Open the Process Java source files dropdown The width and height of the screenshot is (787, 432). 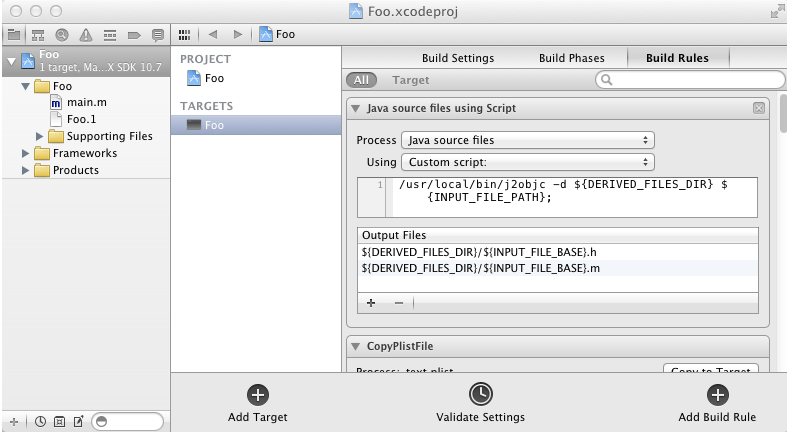pos(528,140)
